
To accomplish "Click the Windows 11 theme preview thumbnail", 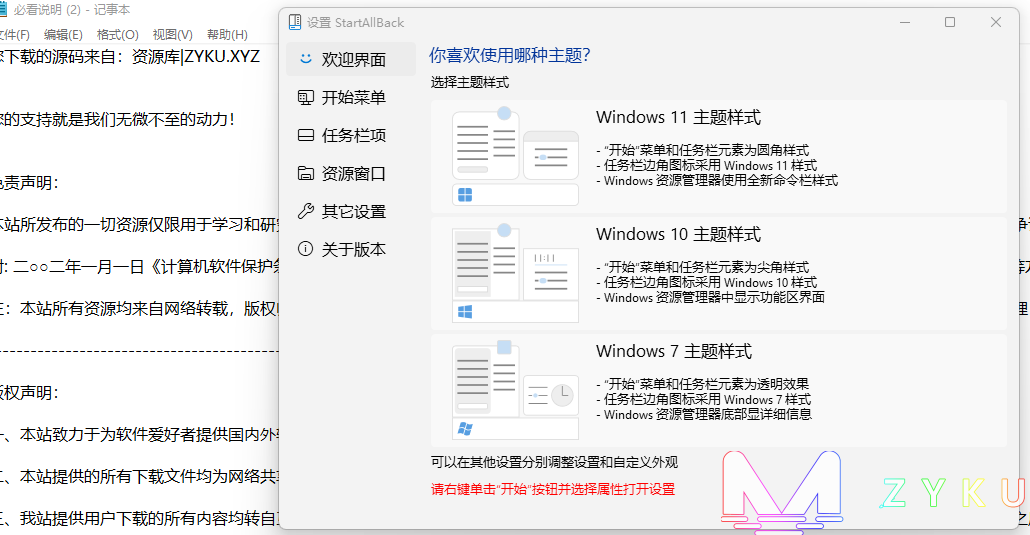I will pos(516,156).
